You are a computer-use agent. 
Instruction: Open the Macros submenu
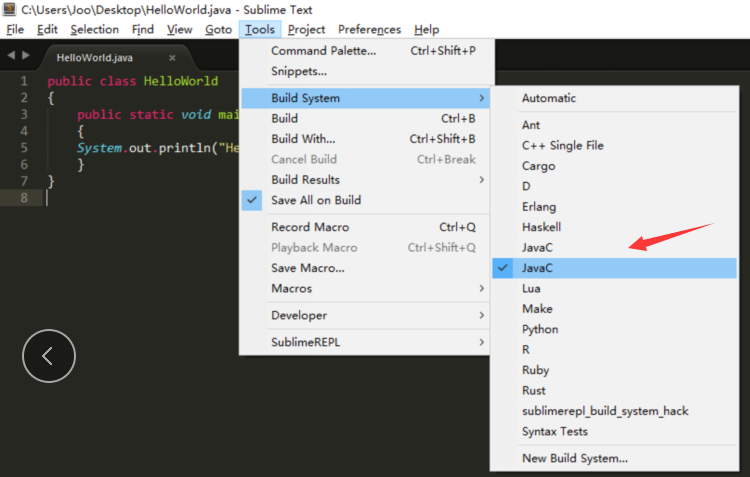tap(365, 288)
